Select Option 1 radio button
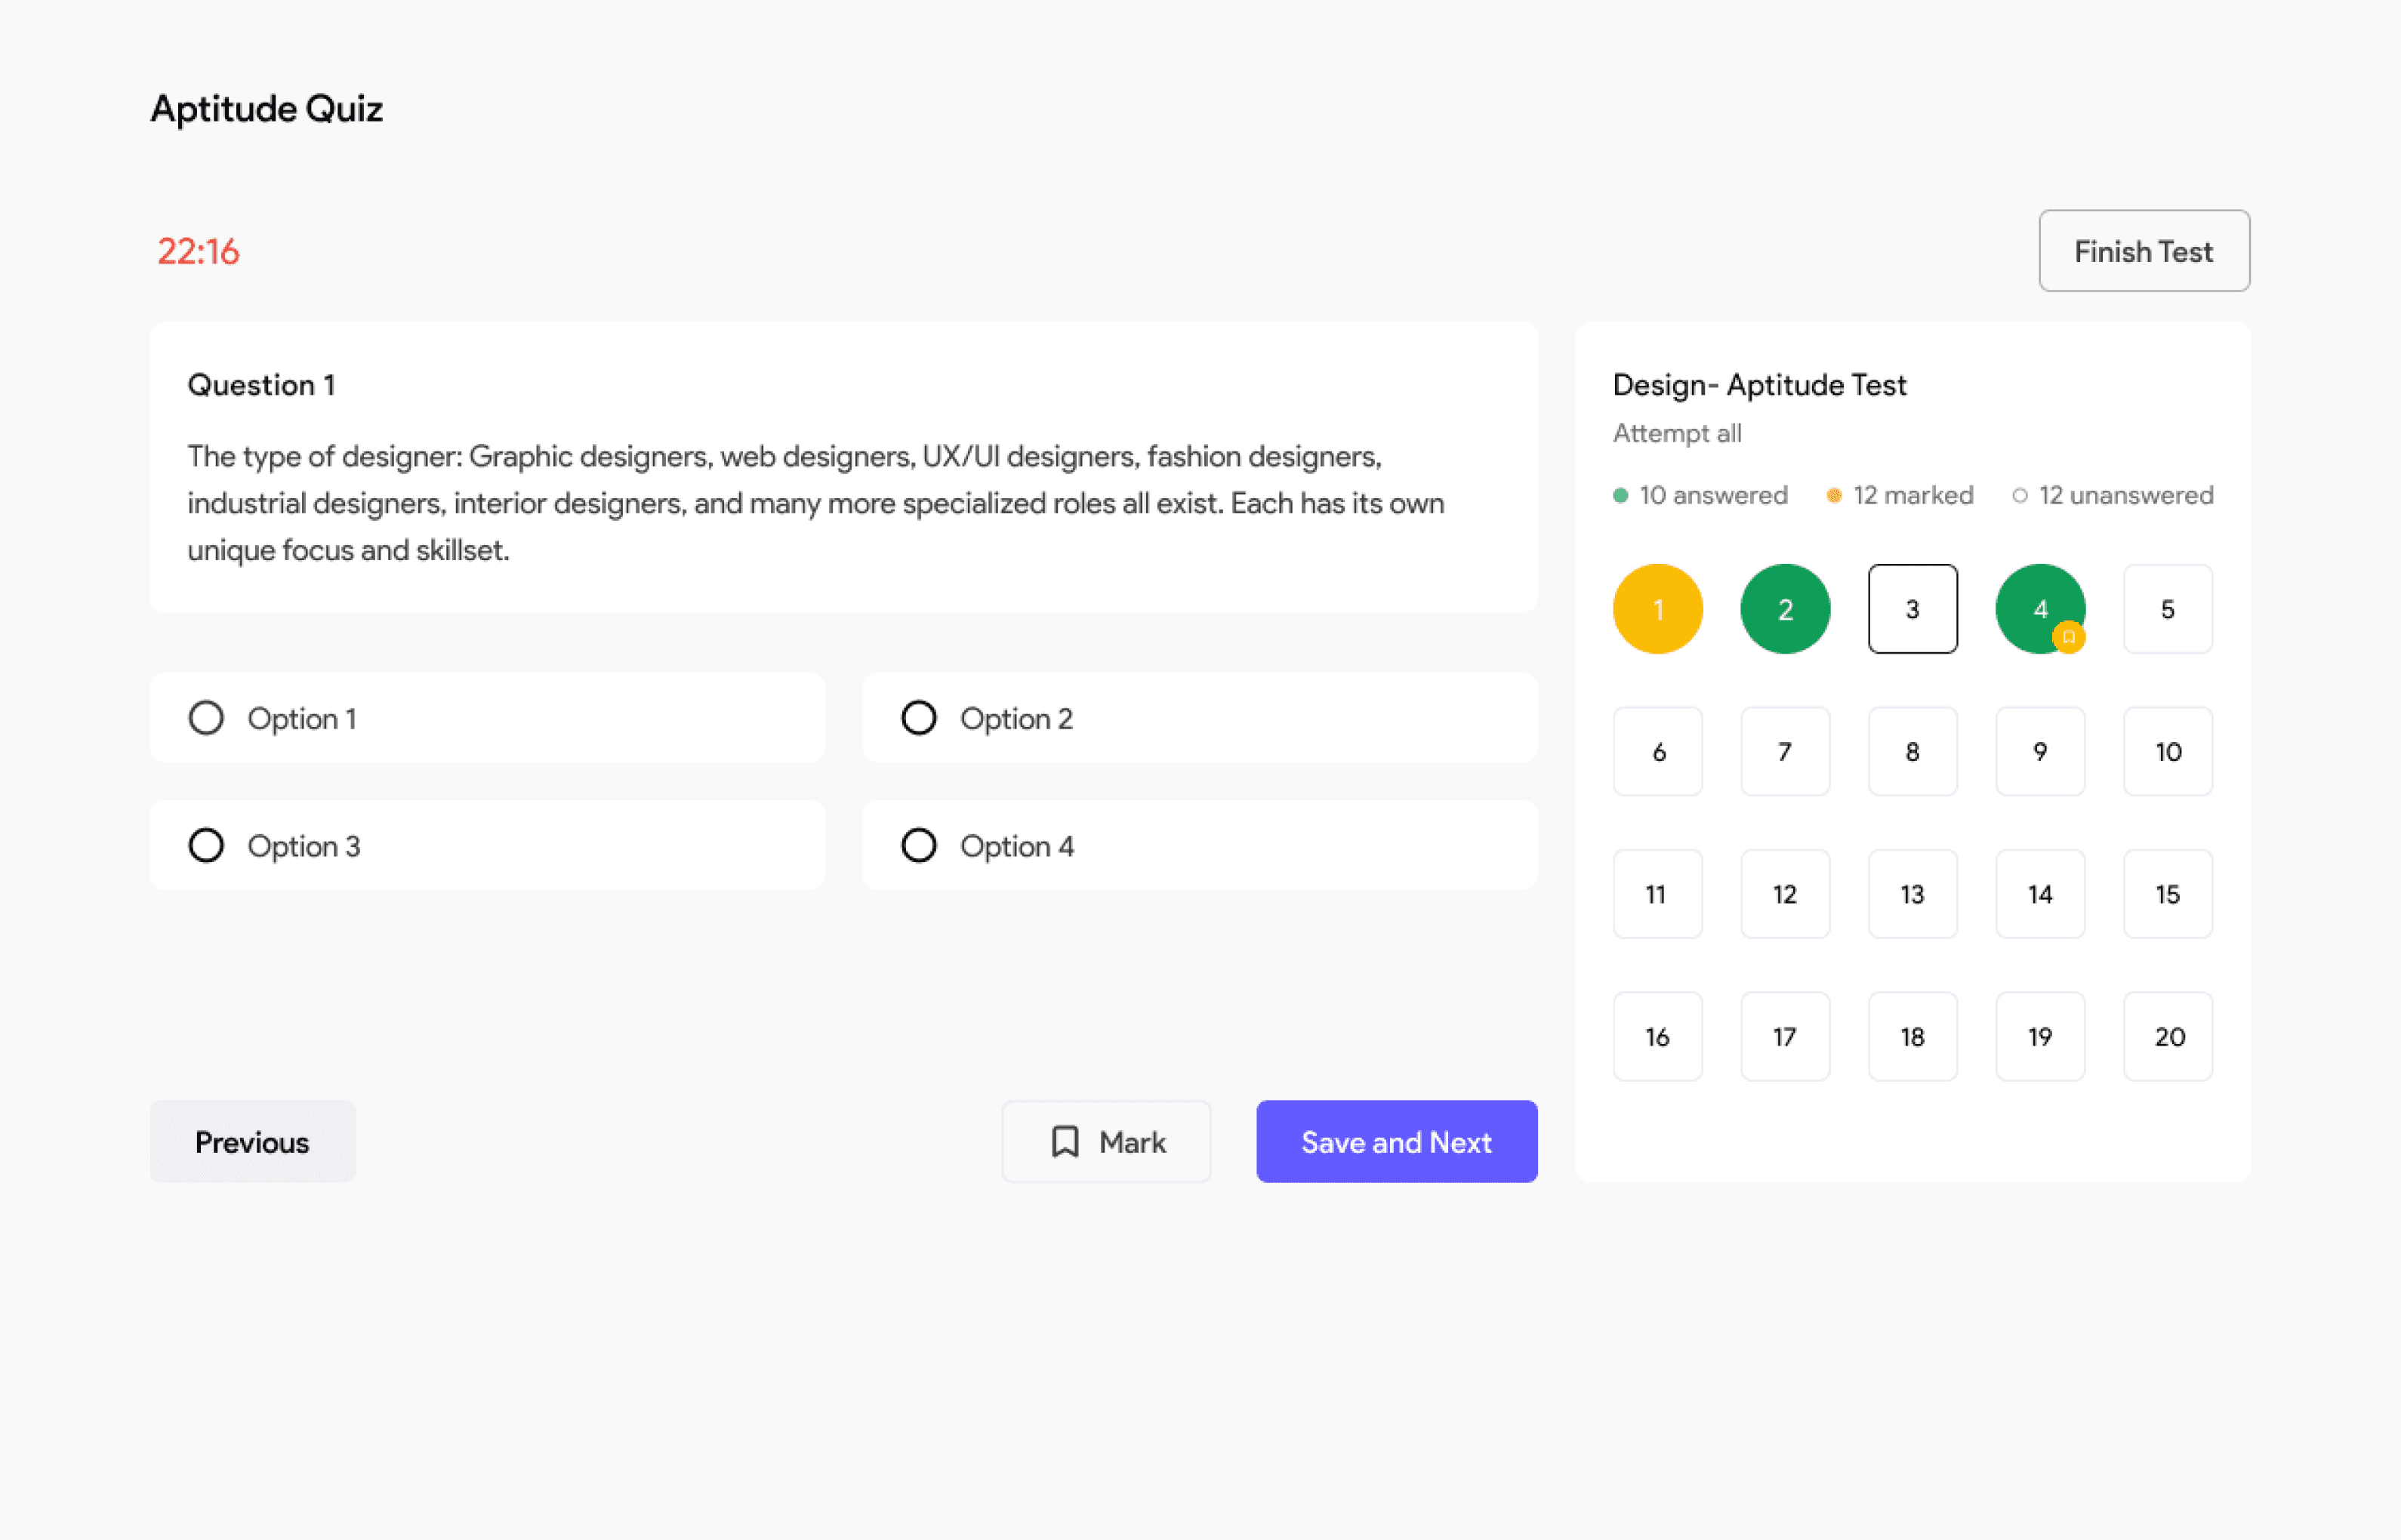Image resolution: width=2401 pixels, height=1540 pixels. (x=206, y=718)
